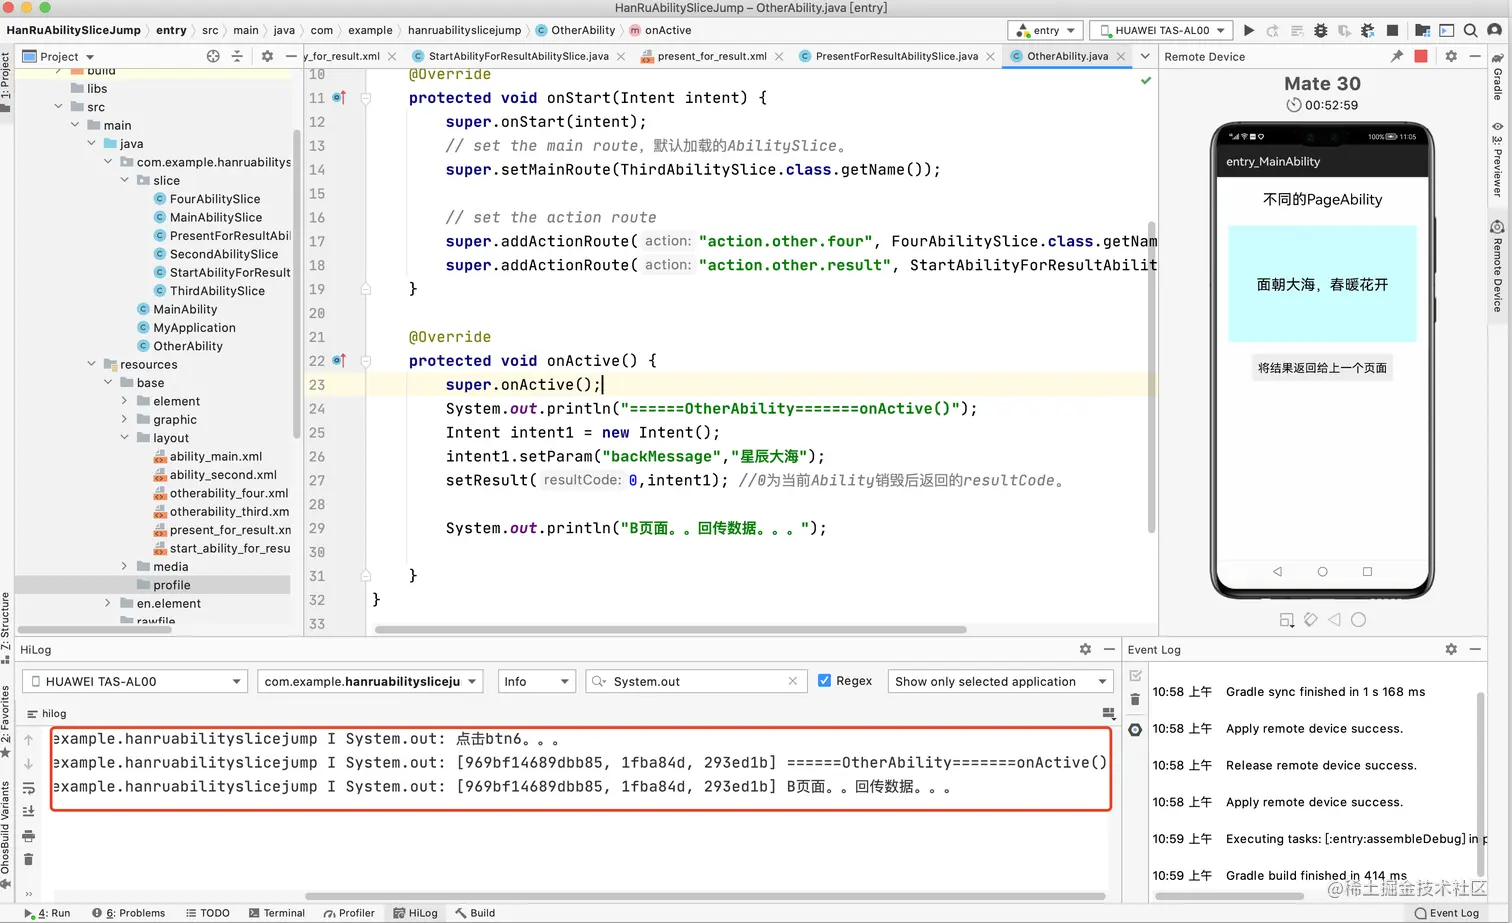Open the Terminal tool window tab

click(x=276, y=913)
